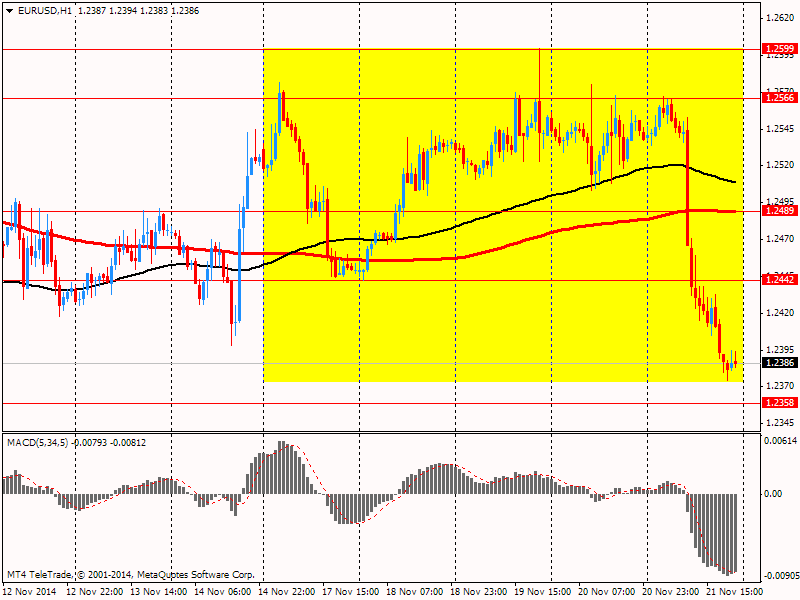Viewport: 800px width, 600px height.
Task: Click the 1.2520 price scale value
Action: [780, 165]
